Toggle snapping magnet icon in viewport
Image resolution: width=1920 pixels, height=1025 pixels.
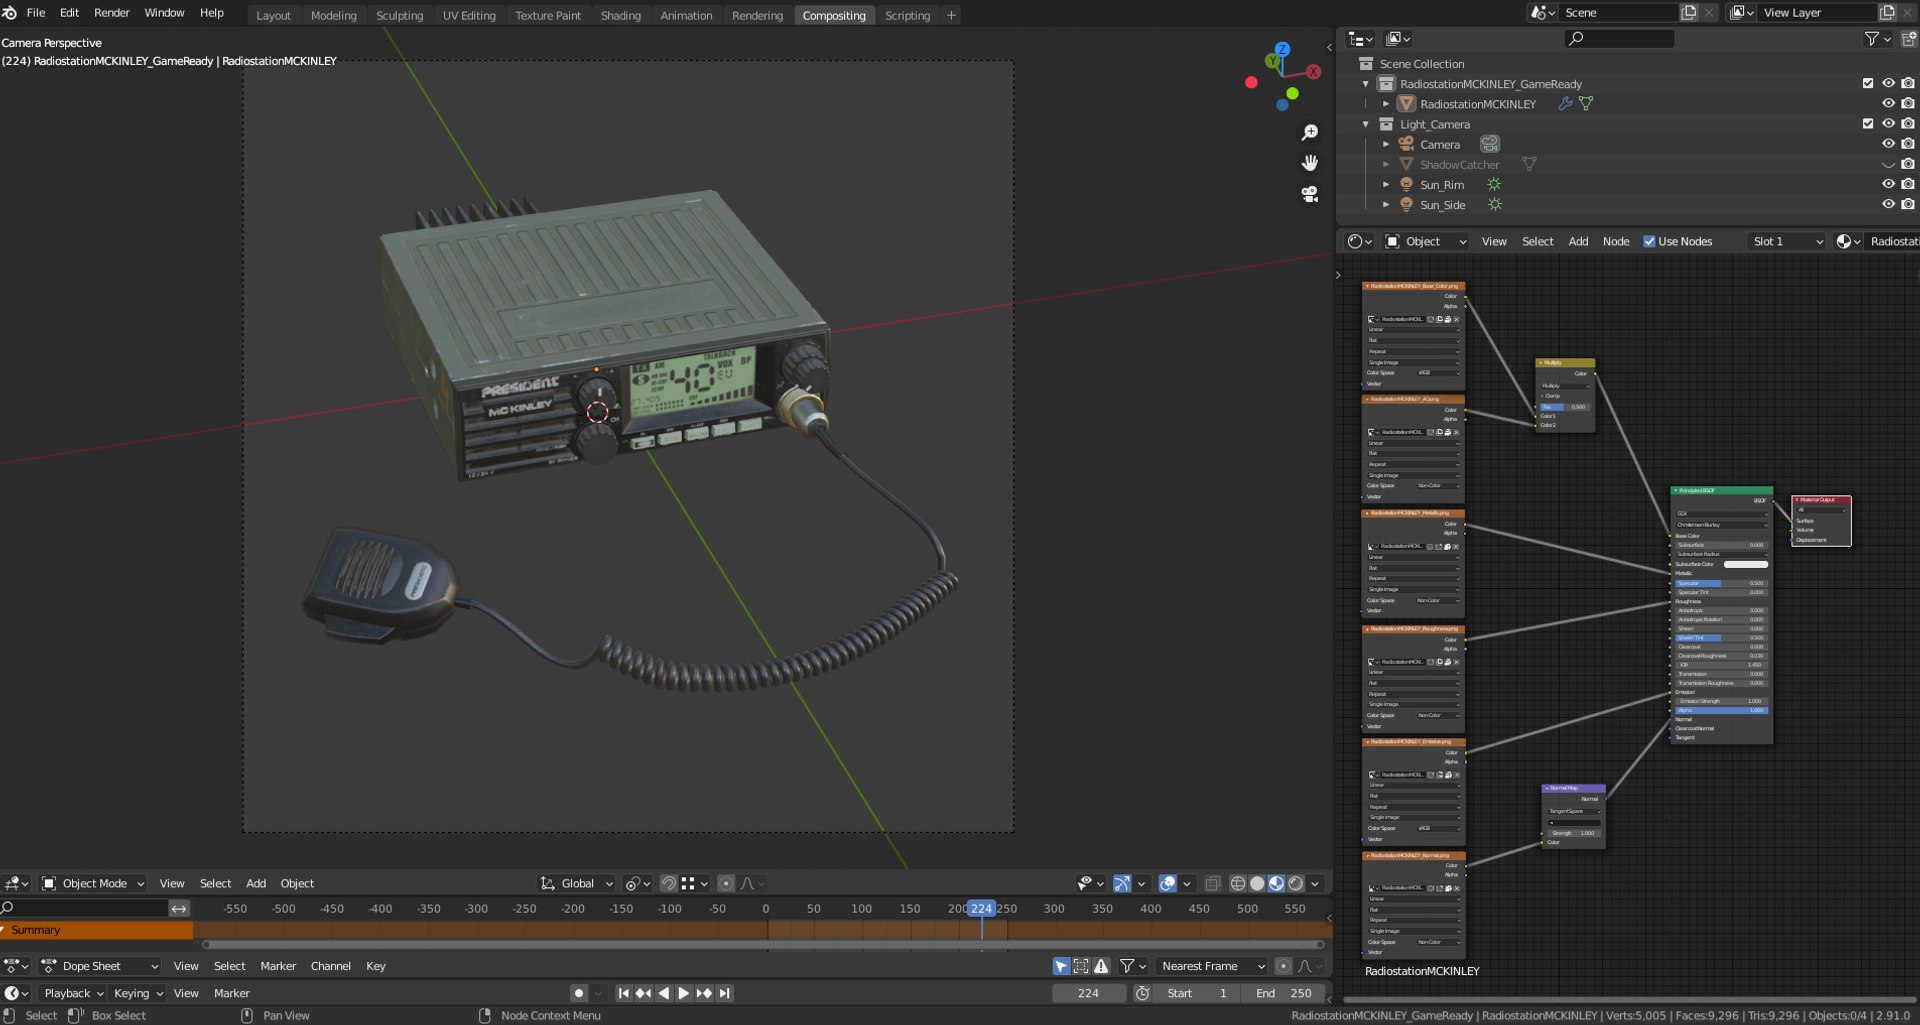pos(668,883)
